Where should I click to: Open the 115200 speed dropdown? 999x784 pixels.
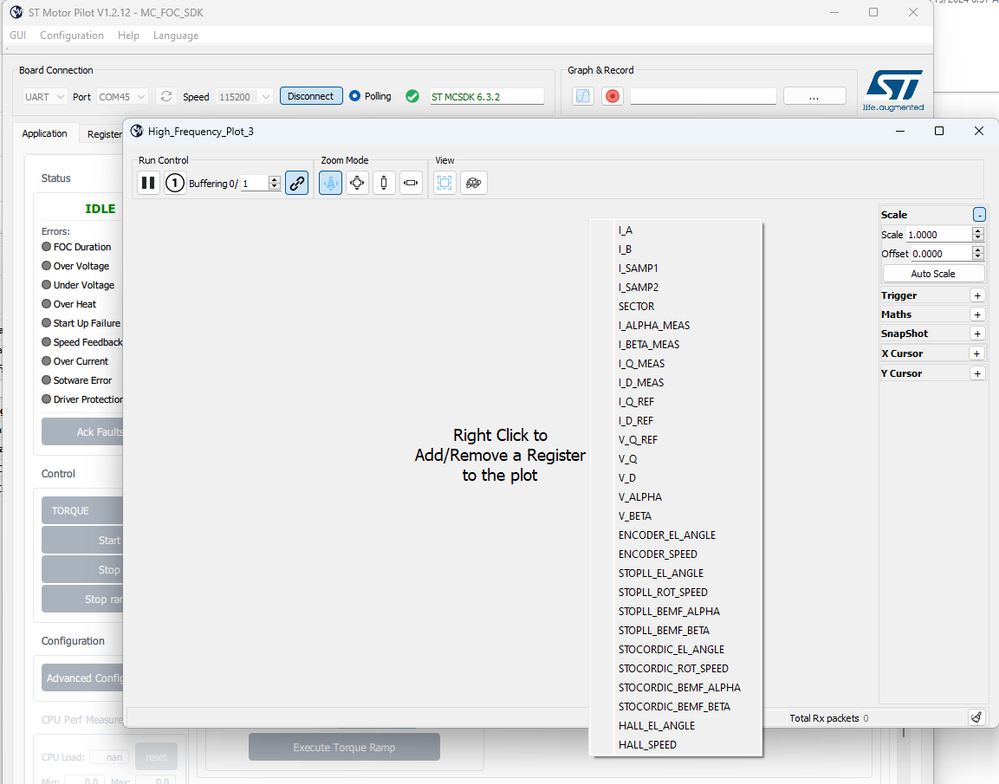tap(245, 97)
